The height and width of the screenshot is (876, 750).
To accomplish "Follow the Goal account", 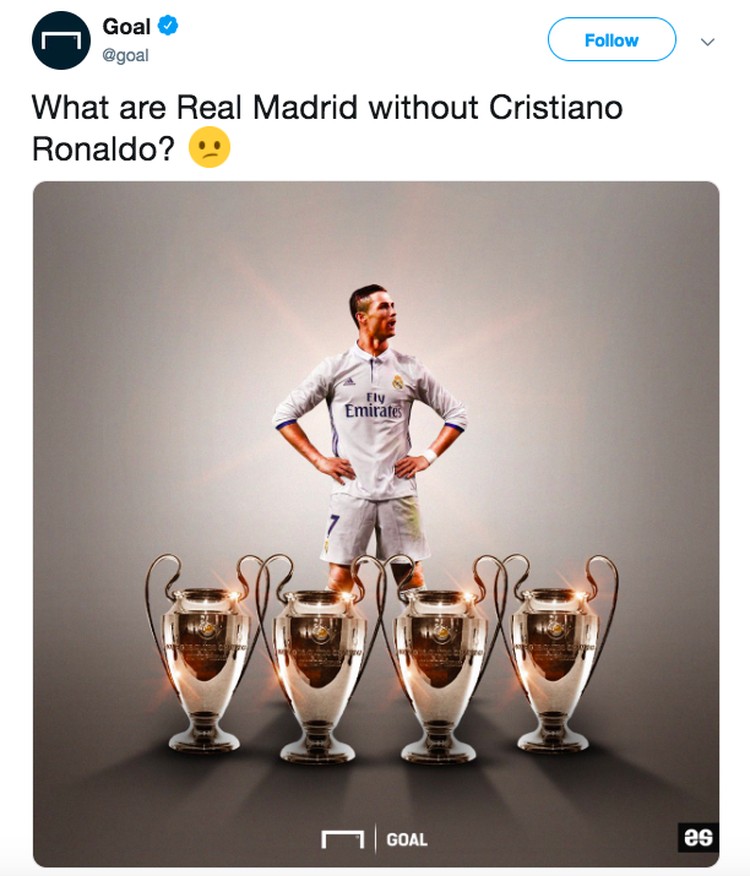I will 612,40.
